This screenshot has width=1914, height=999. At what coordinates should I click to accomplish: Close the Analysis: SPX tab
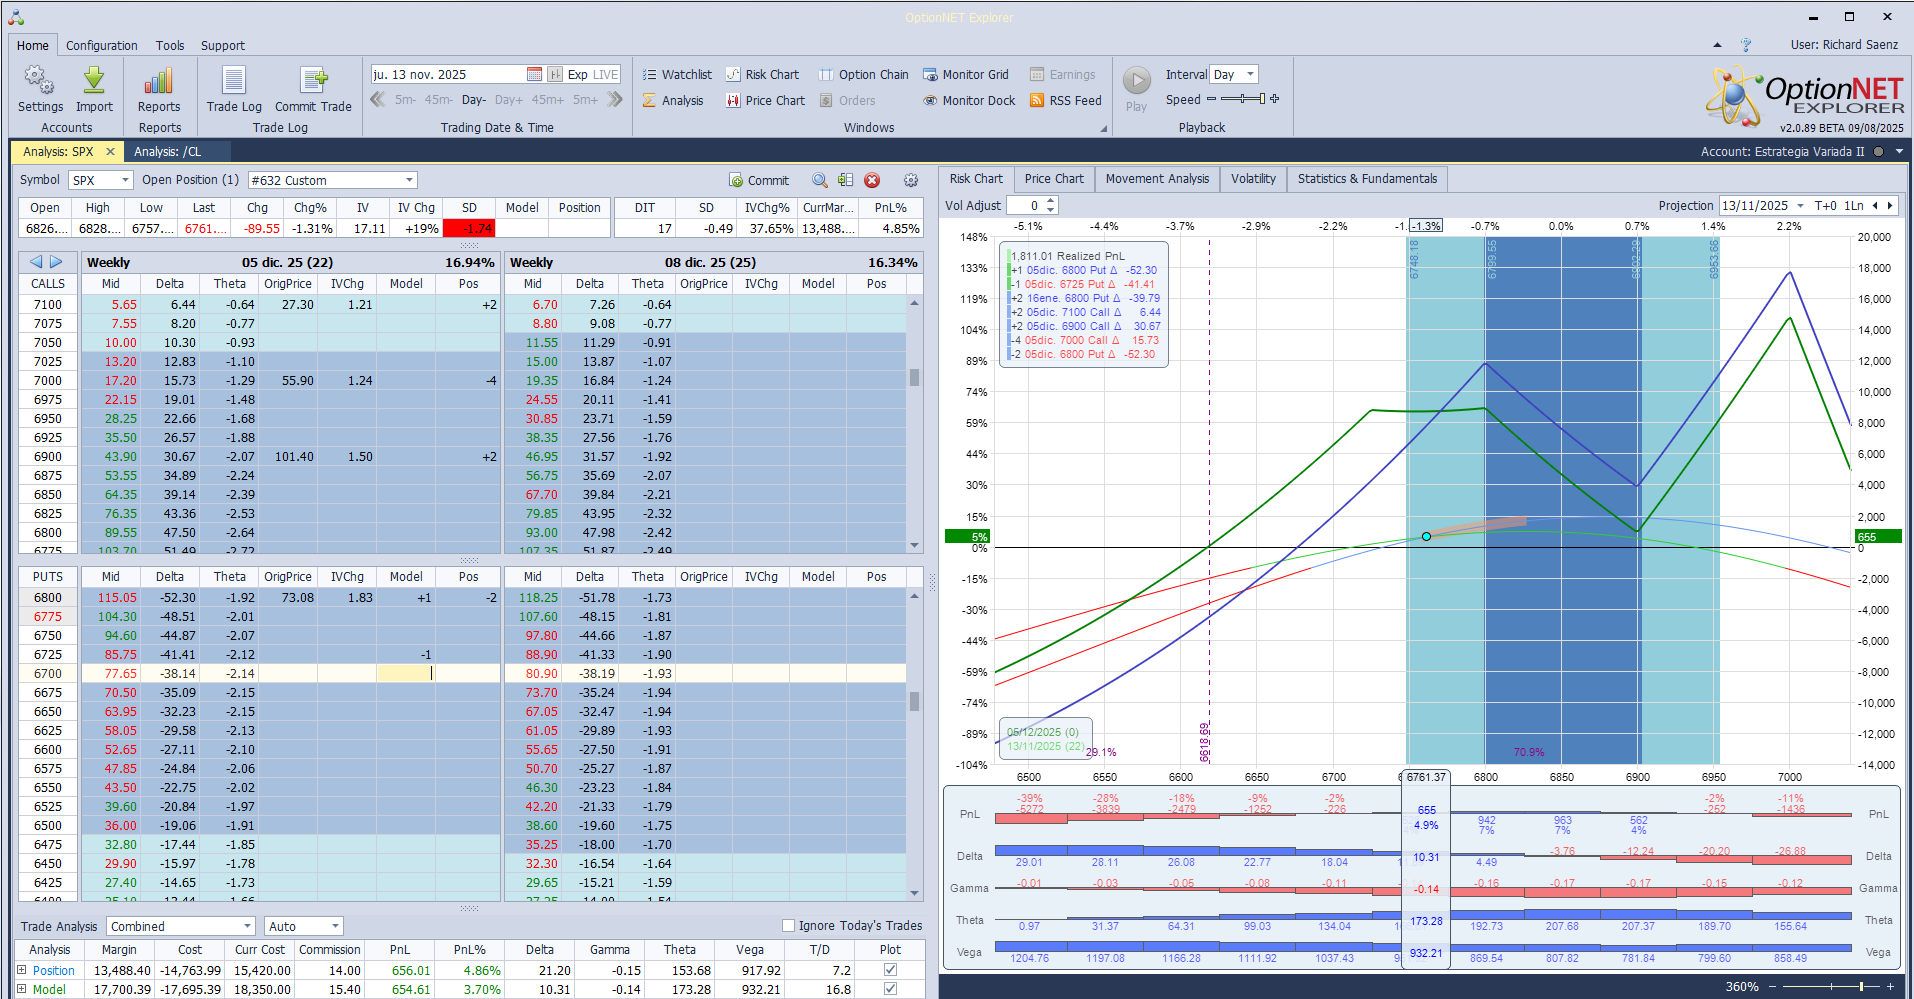click(x=110, y=152)
